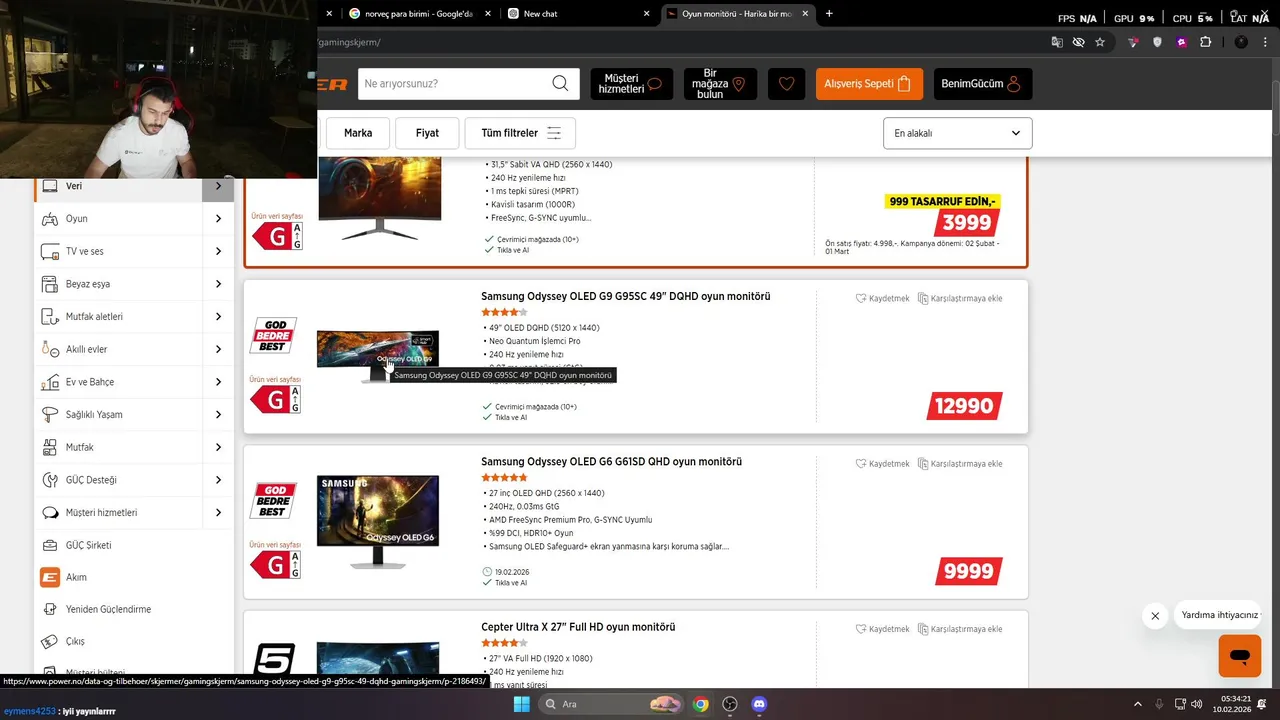The height and width of the screenshot is (720, 1280).
Task: Open Müşteri hizmetleri header button
Action: [631, 84]
